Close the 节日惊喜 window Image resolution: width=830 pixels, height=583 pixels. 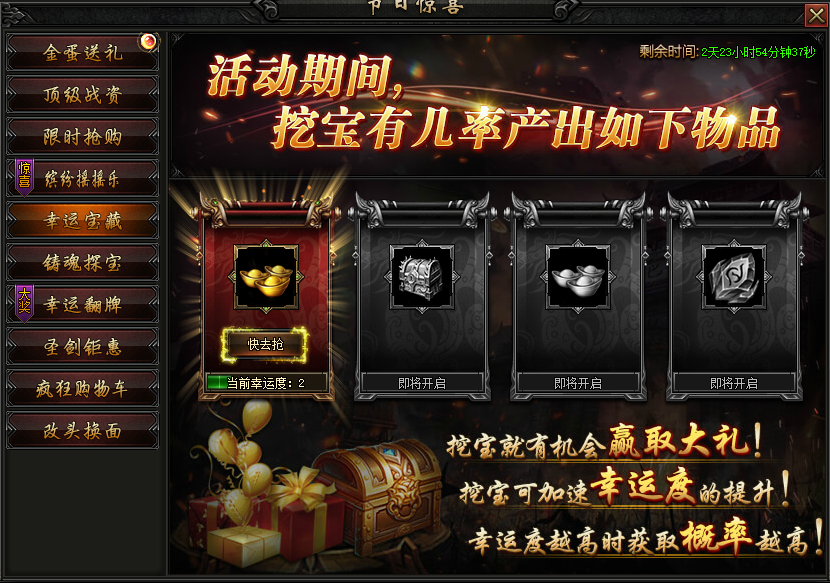(x=816, y=15)
